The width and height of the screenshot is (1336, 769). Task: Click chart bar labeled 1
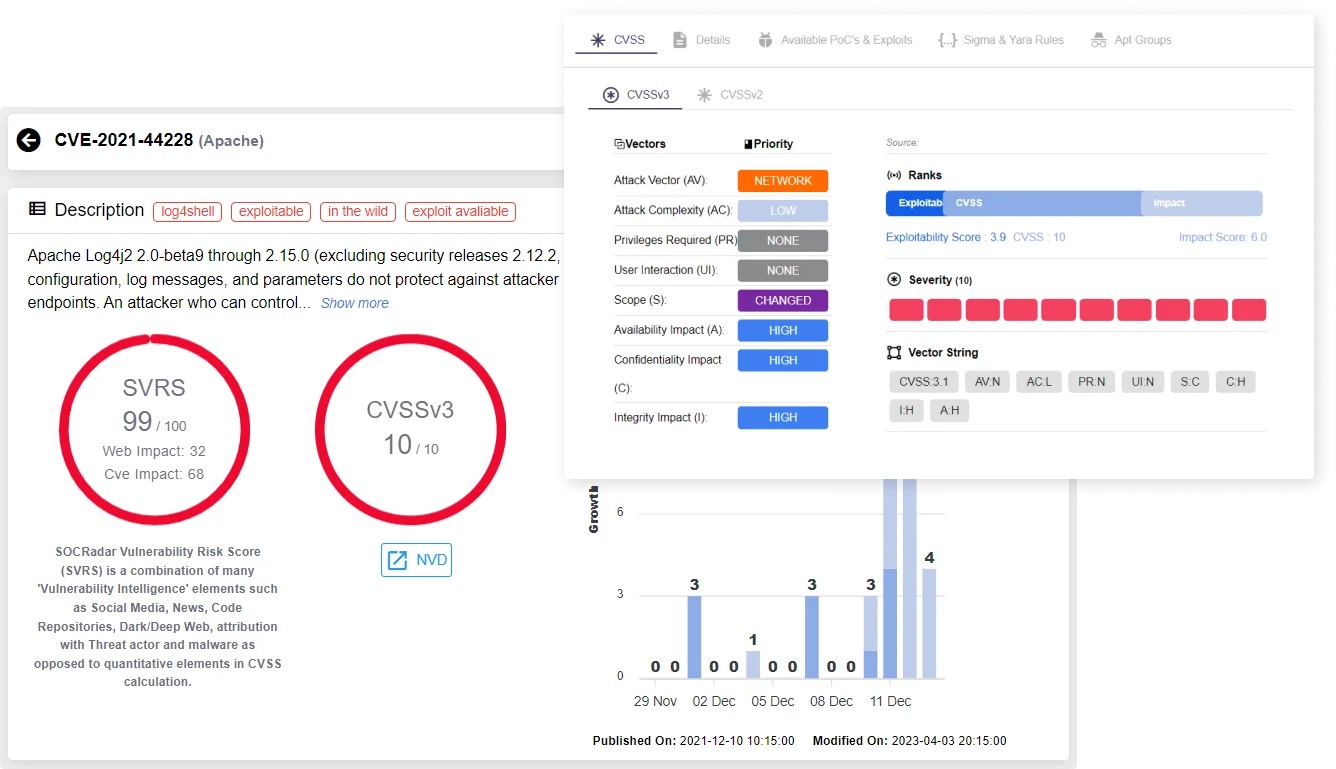[x=753, y=665]
